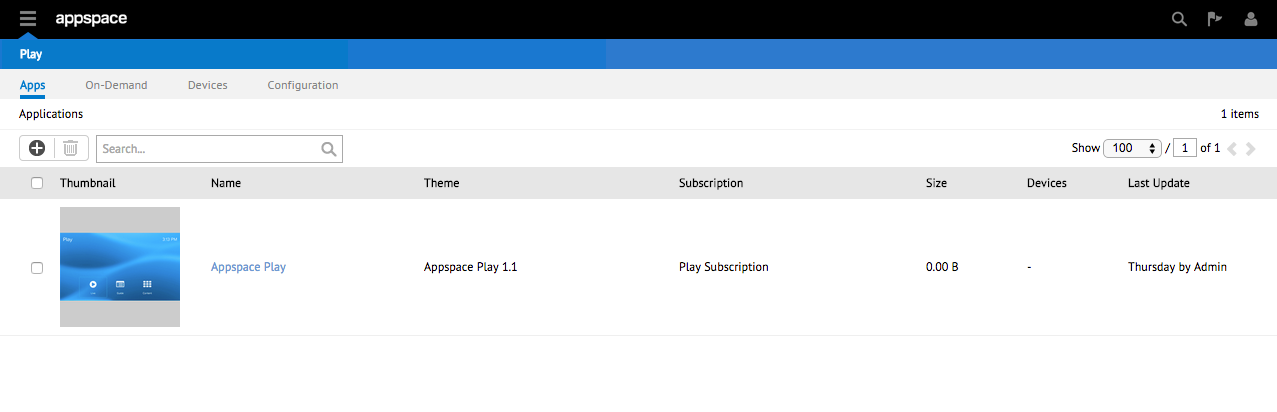Go to previous page arrow
The image size is (1277, 412).
(1232, 148)
